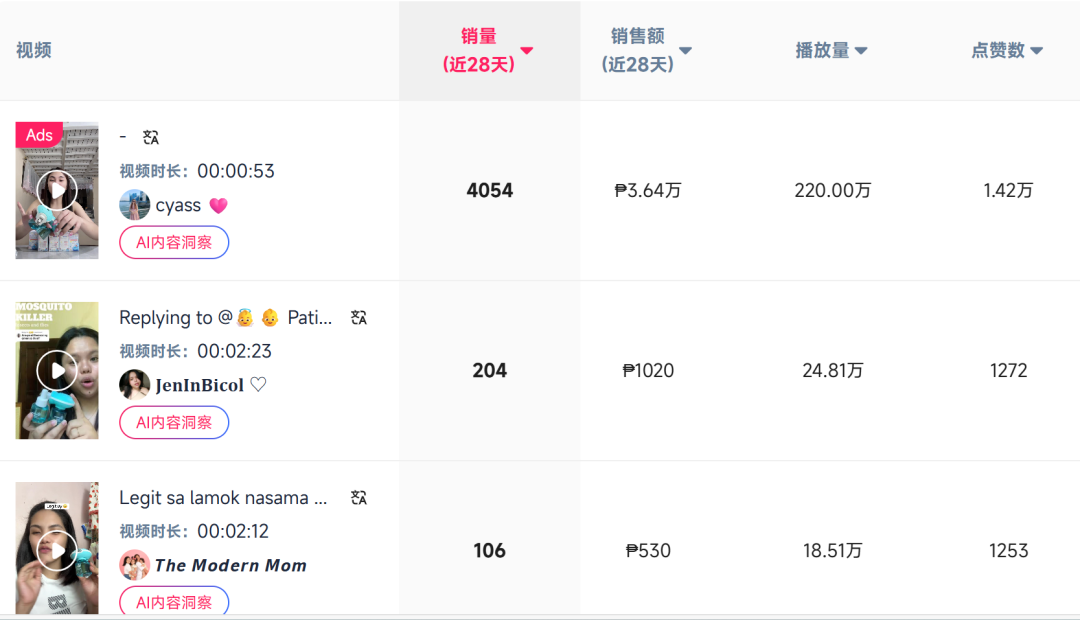The height and width of the screenshot is (620, 1080).
Task: Click the Ads badge on first thumbnail
Action: 39,135
